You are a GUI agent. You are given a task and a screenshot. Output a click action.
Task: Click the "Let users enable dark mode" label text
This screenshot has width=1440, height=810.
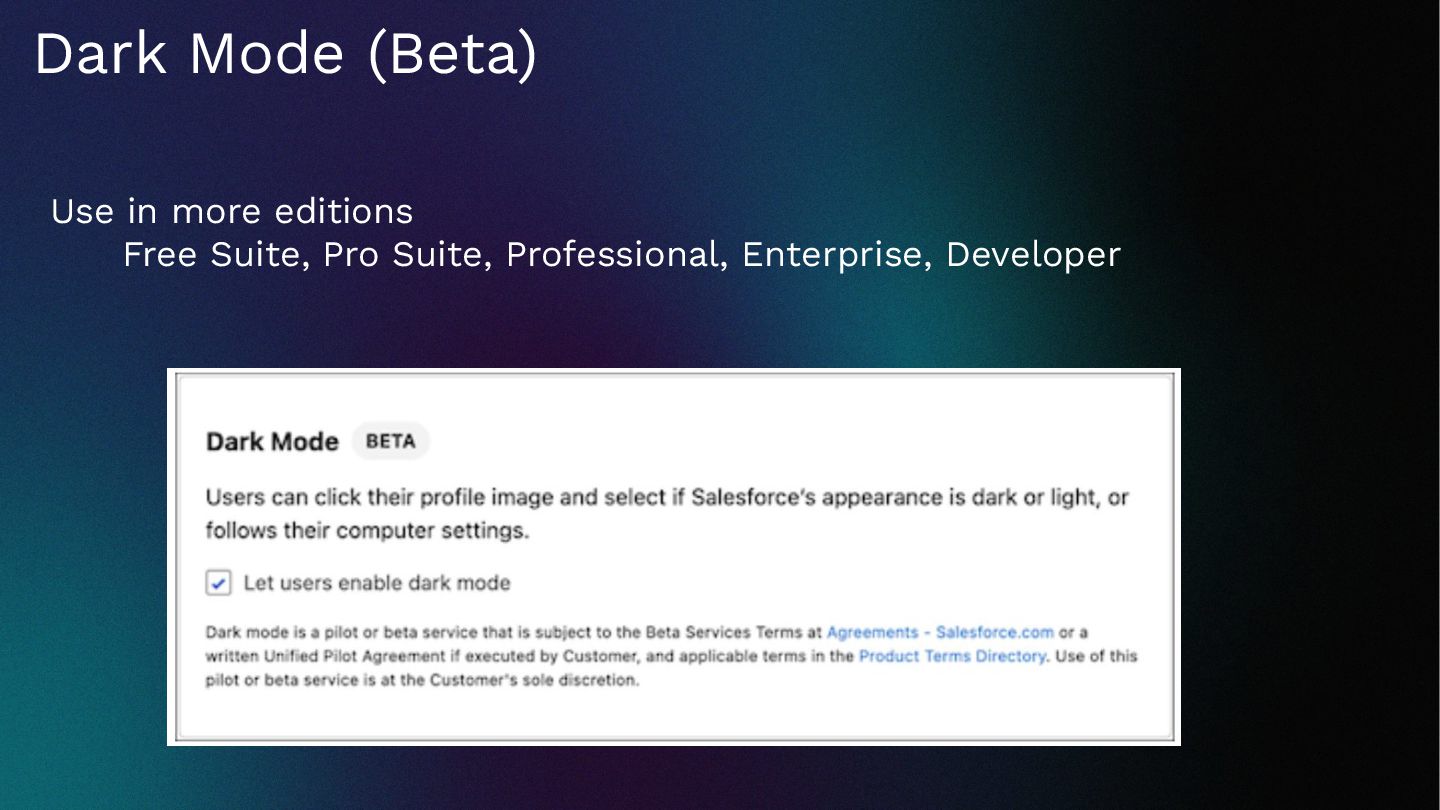point(376,583)
